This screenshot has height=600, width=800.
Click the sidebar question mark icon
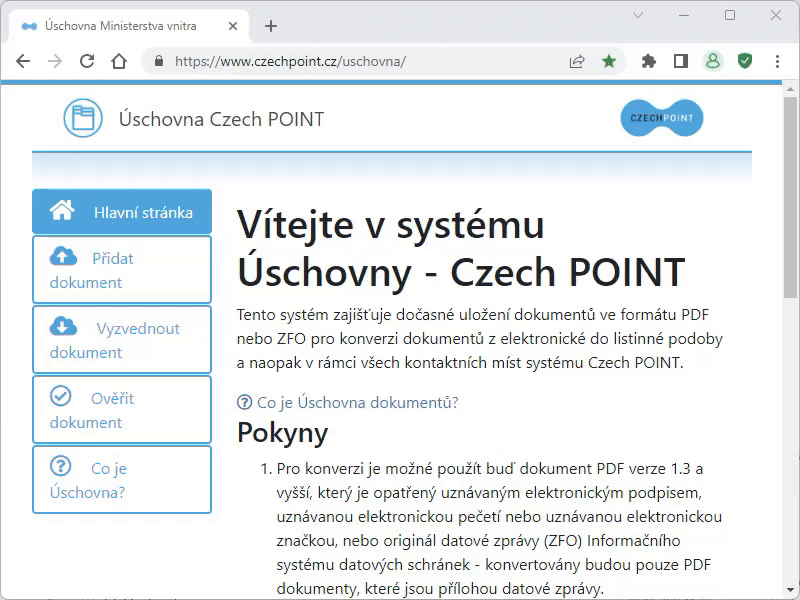click(x=61, y=466)
